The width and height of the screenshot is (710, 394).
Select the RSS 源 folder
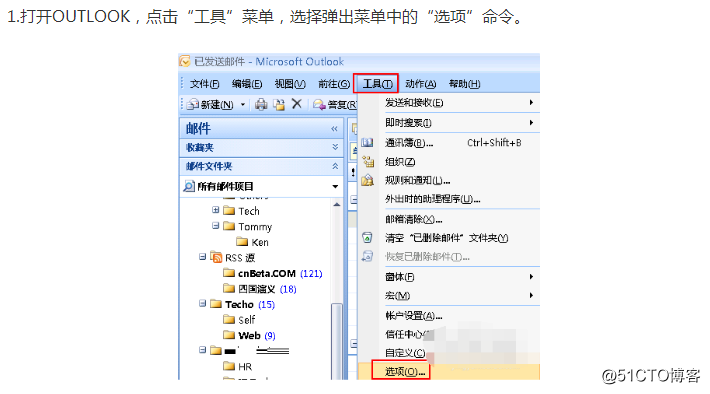pos(240,258)
